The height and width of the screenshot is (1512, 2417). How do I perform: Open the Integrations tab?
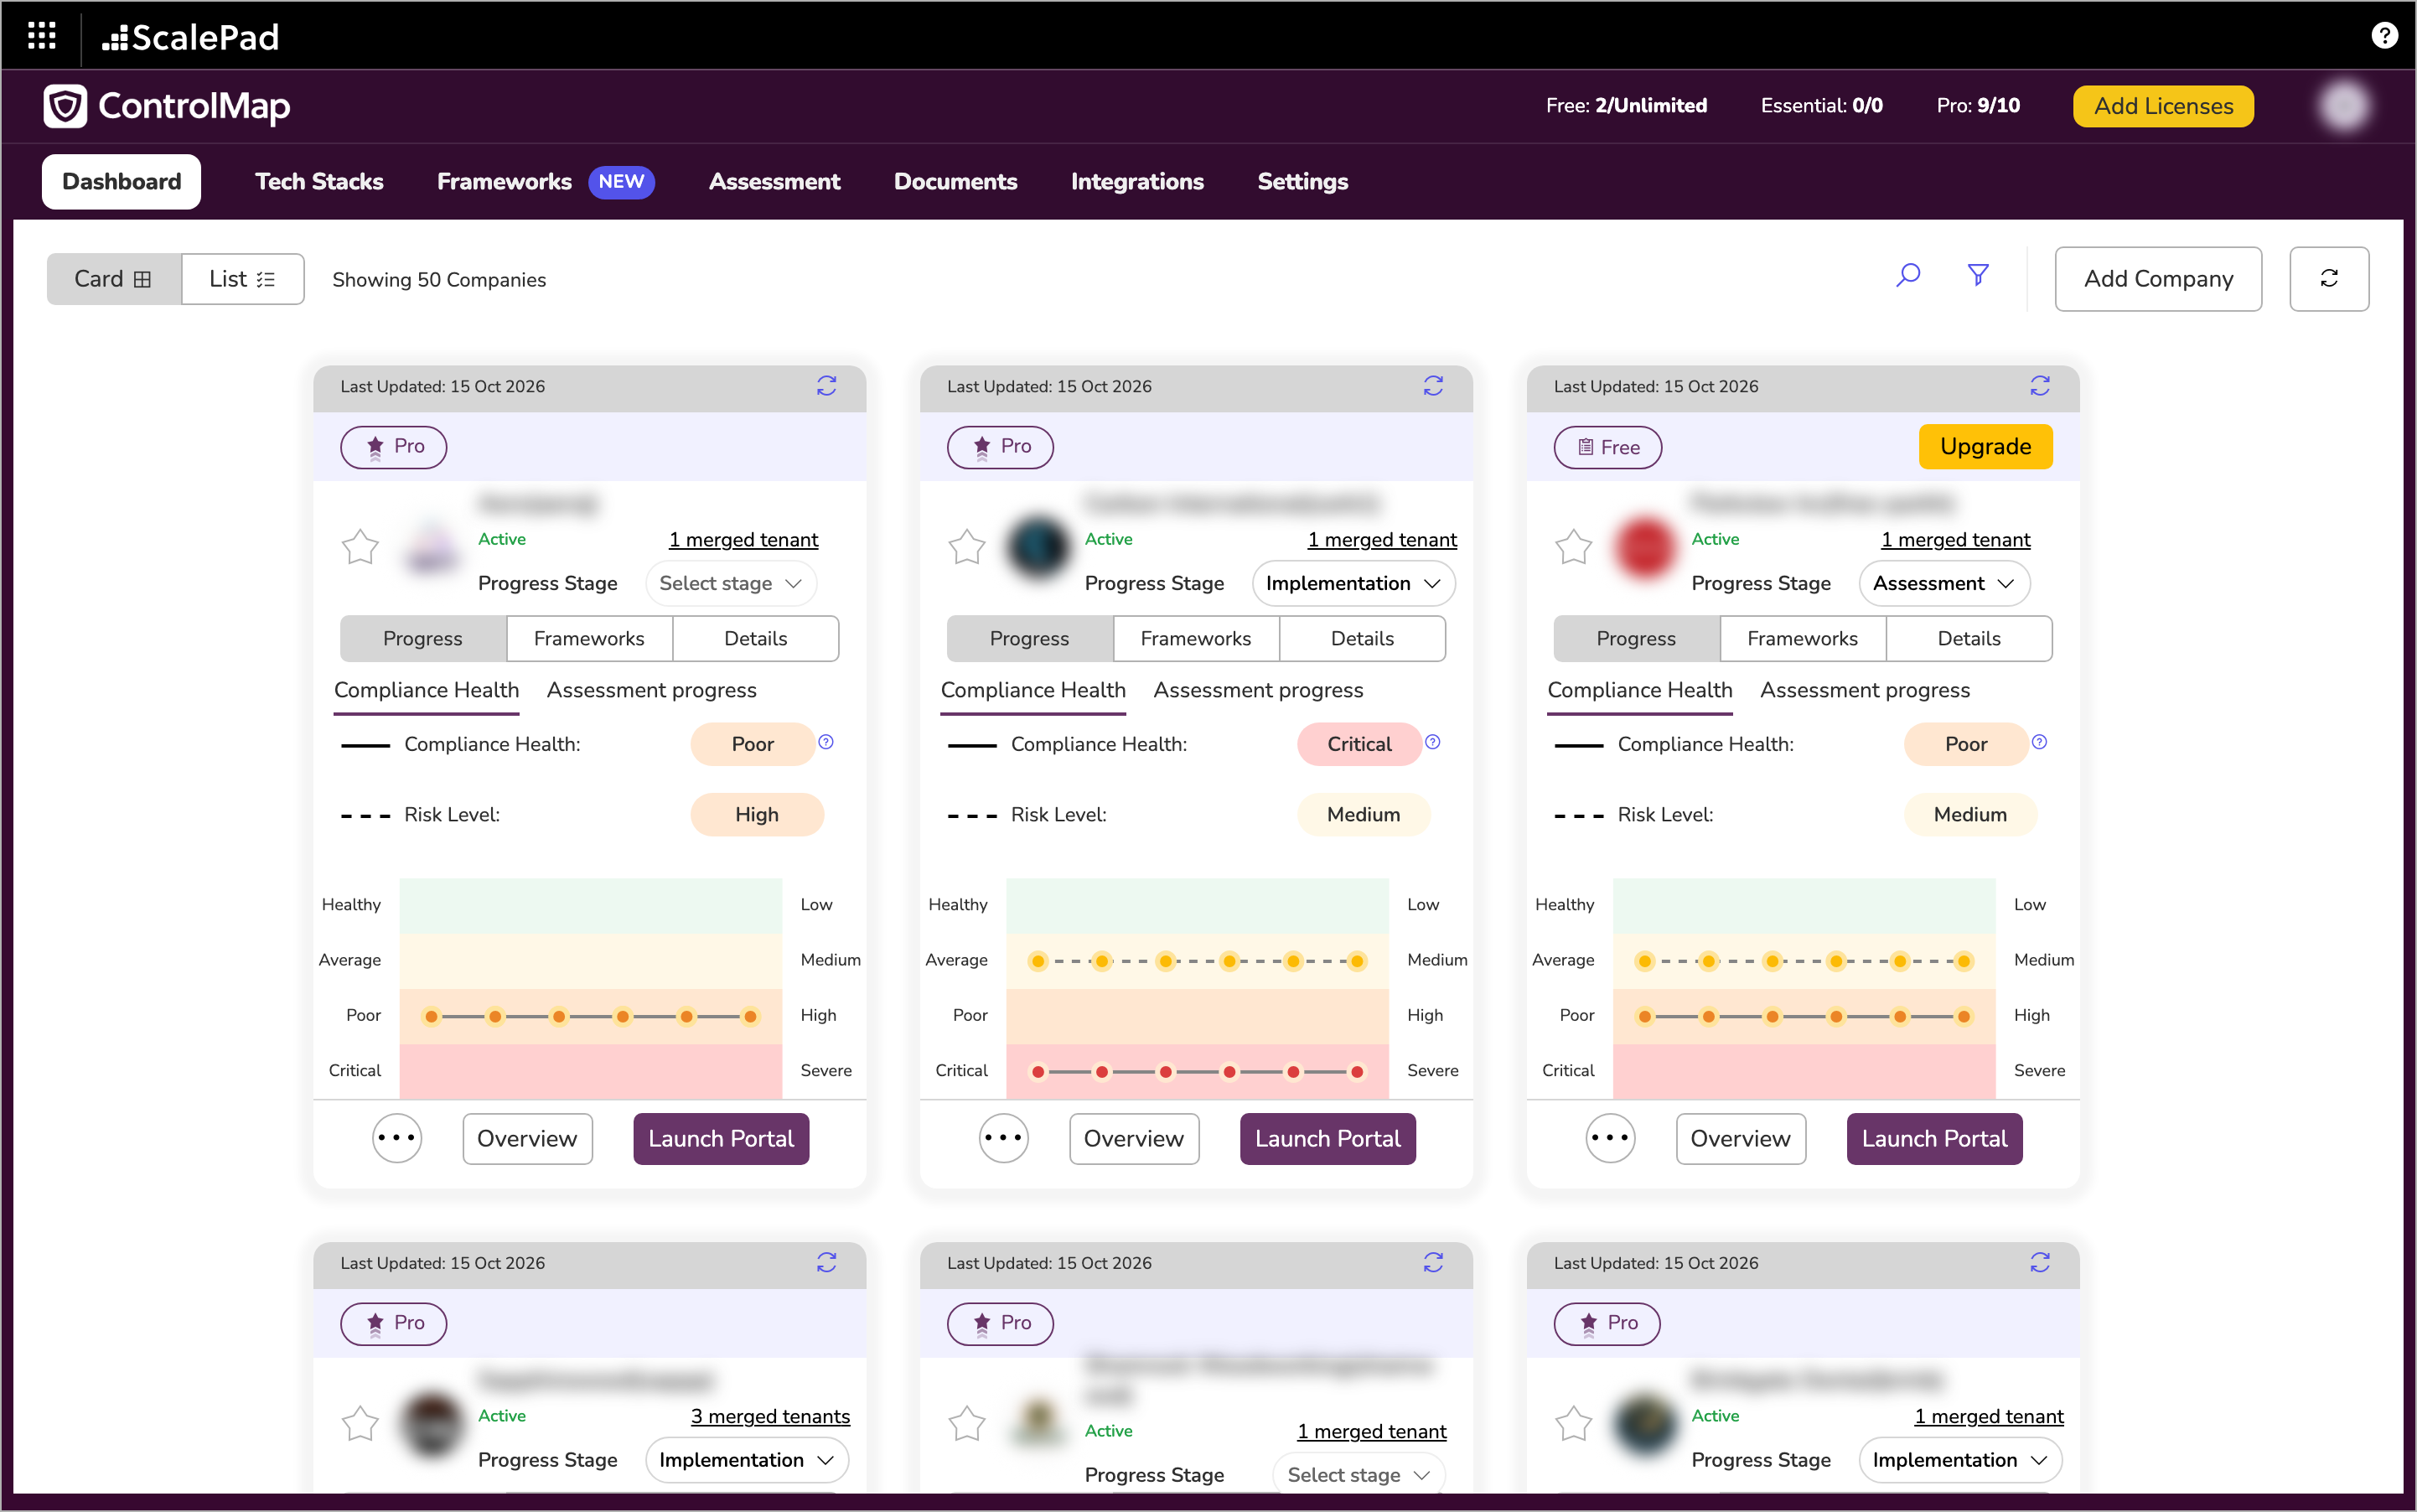[x=1137, y=181]
